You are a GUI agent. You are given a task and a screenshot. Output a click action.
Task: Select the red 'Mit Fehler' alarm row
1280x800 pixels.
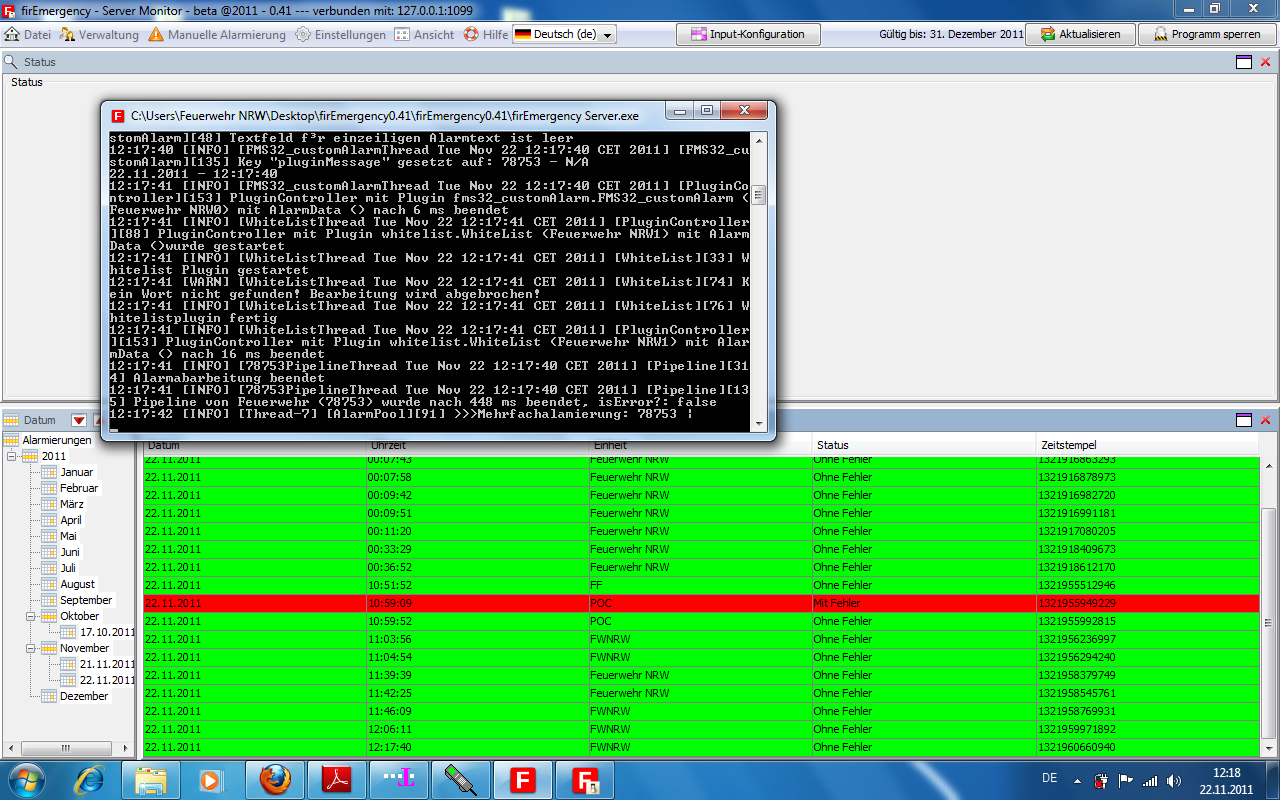point(700,603)
